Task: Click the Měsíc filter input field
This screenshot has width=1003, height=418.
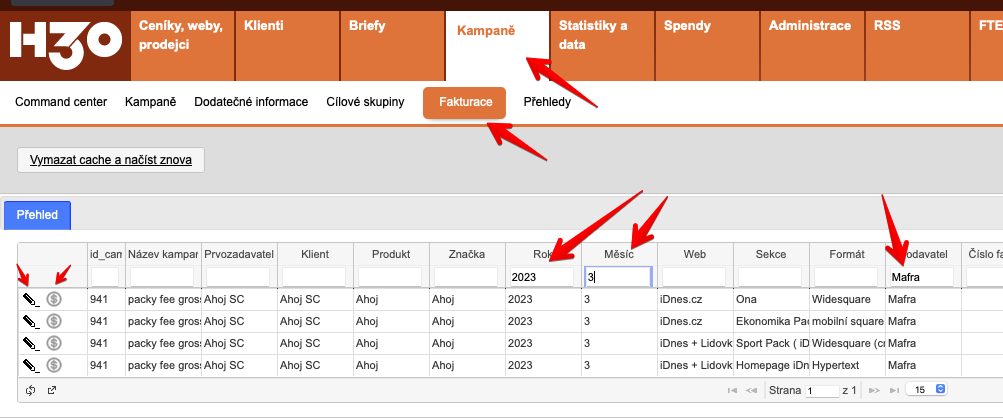Action: pyautogui.click(x=618, y=276)
